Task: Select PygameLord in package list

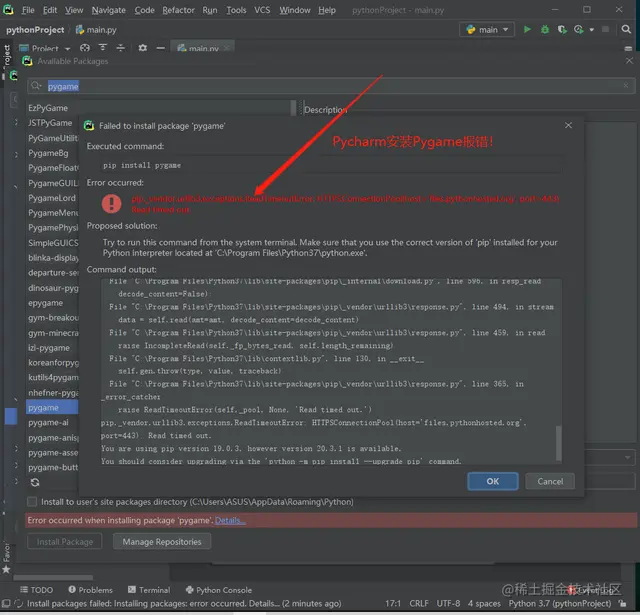Action: point(52,198)
